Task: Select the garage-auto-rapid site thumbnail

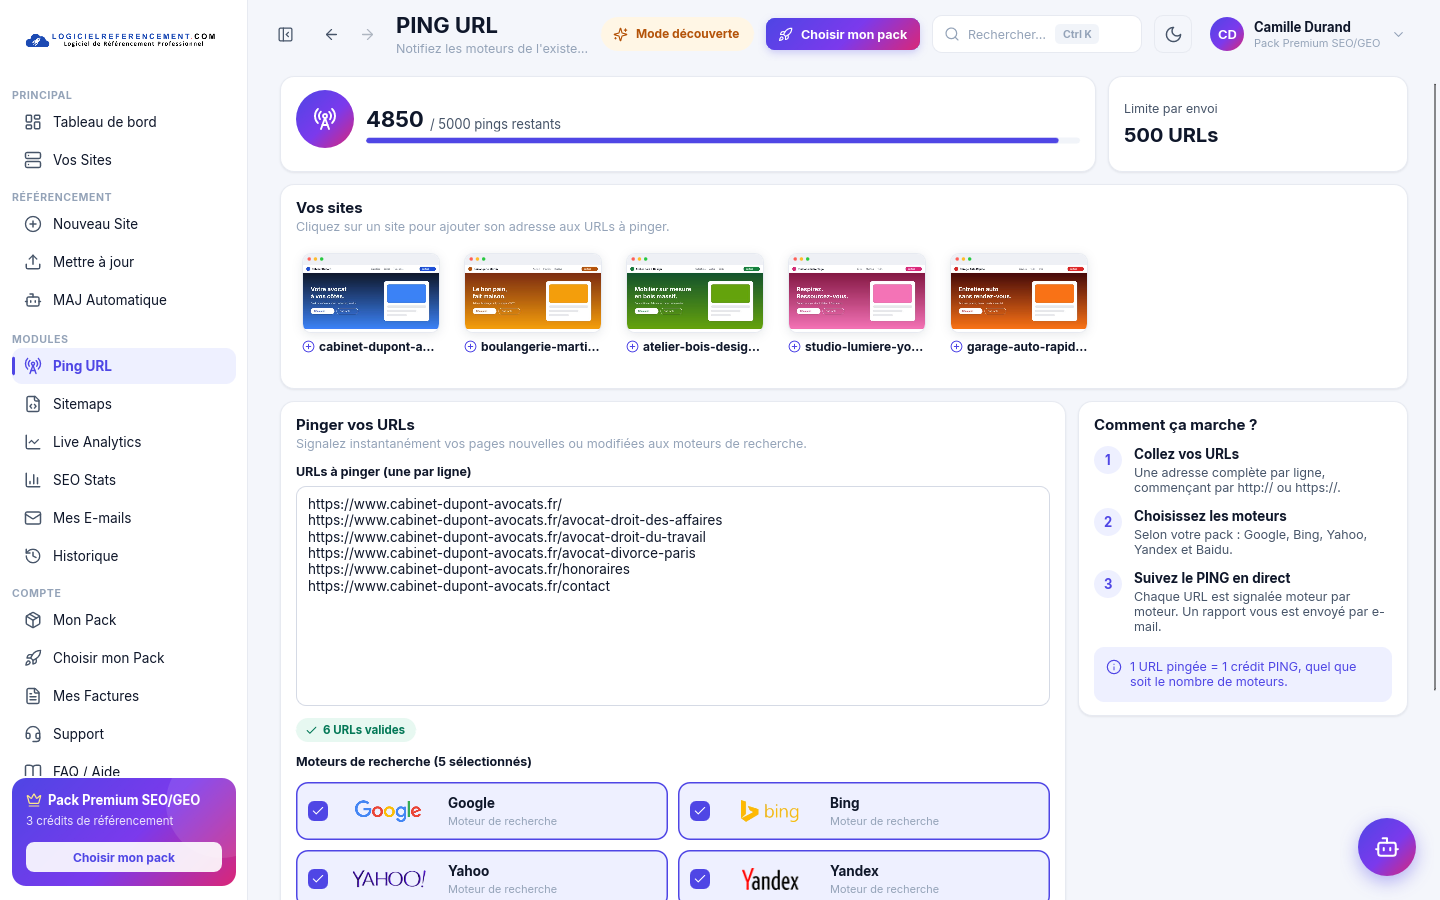Action: (x=1019, y=291)
